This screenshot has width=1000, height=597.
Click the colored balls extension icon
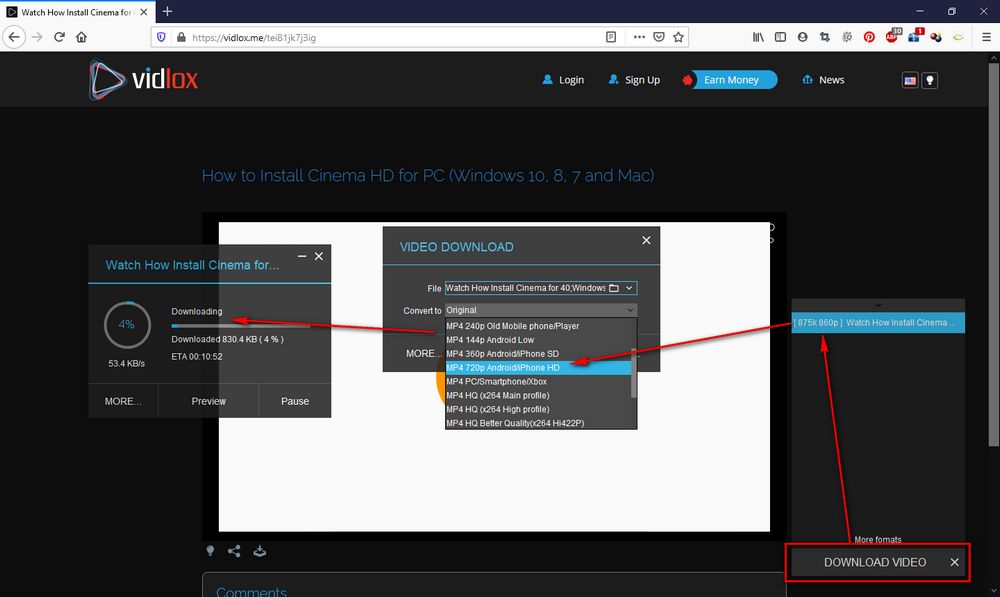(936, 37)
